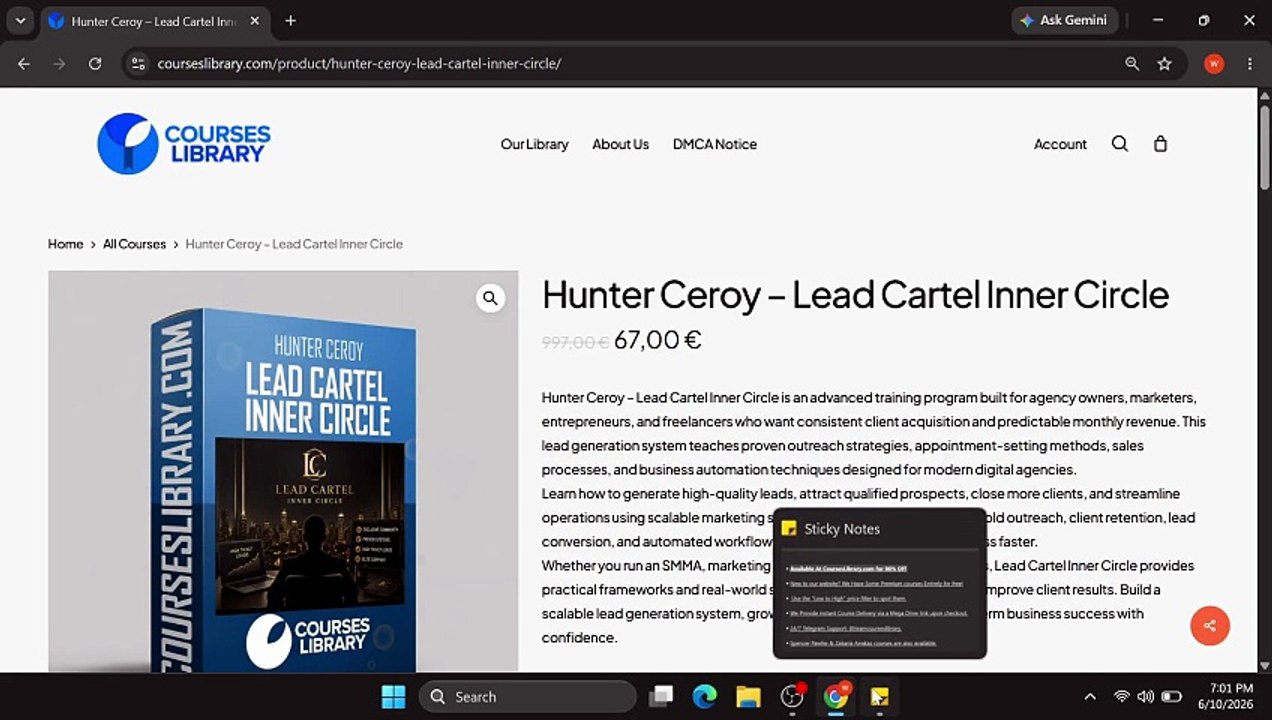The width and height of the screenshot is (1272, 720).
Task: Go to Home breadcrumb
Action: (66, 244)
